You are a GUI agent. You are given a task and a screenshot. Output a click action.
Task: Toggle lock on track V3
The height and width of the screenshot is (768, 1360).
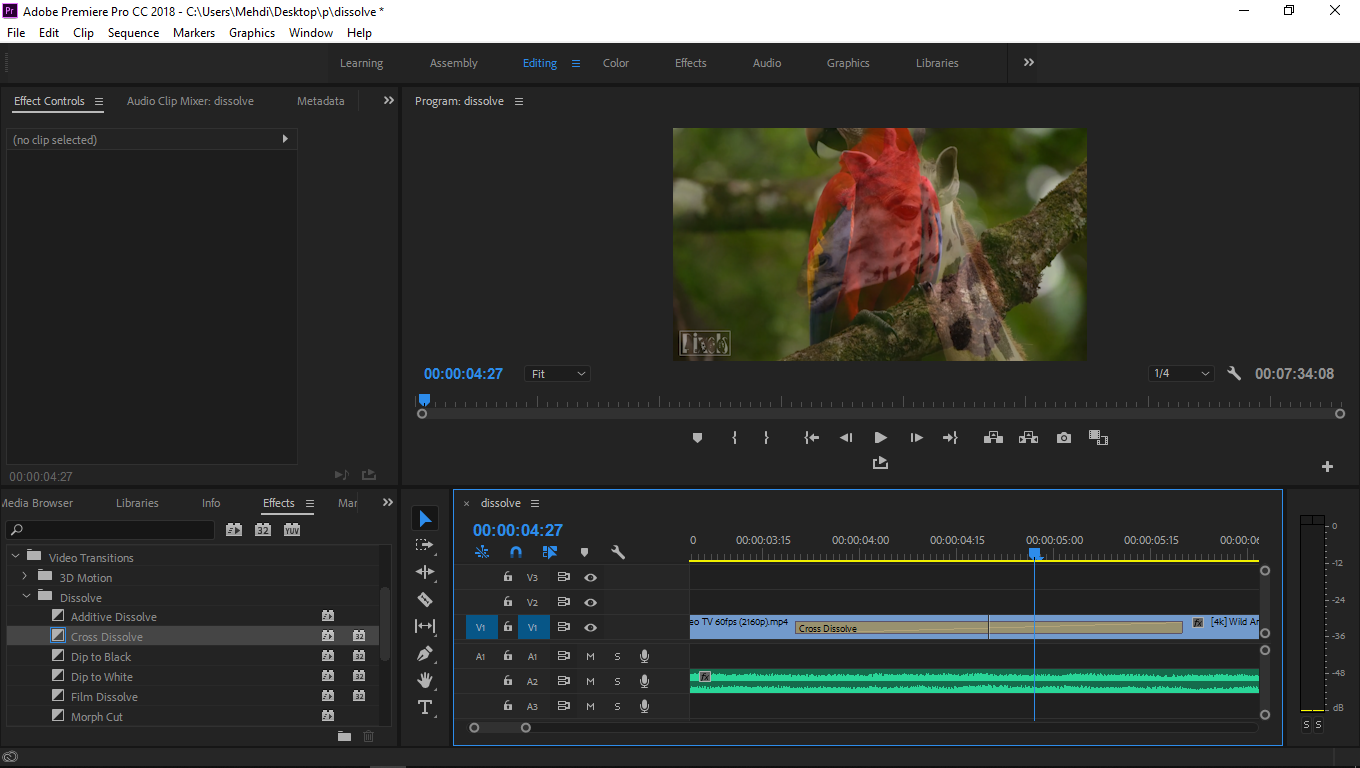coord(508,577)
